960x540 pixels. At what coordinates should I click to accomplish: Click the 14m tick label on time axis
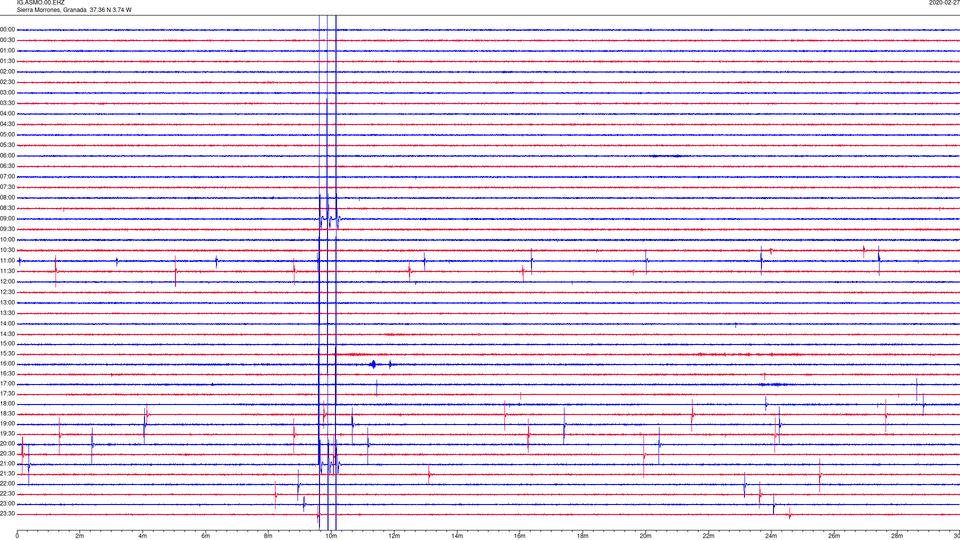pyautogui.click(x=457, y=536)
